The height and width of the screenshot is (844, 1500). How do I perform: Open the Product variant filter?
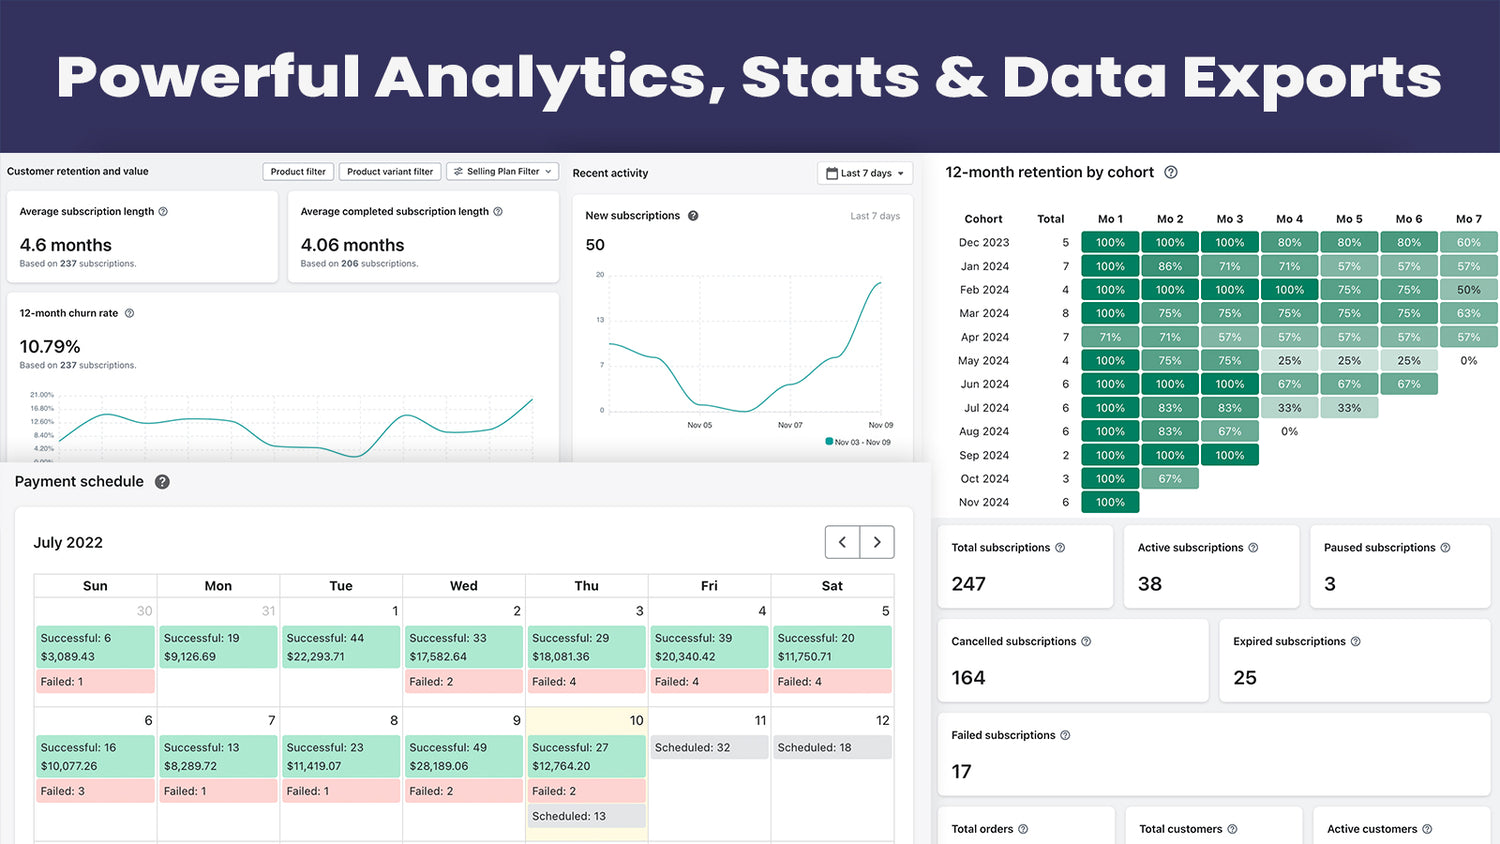coord(390,172)
